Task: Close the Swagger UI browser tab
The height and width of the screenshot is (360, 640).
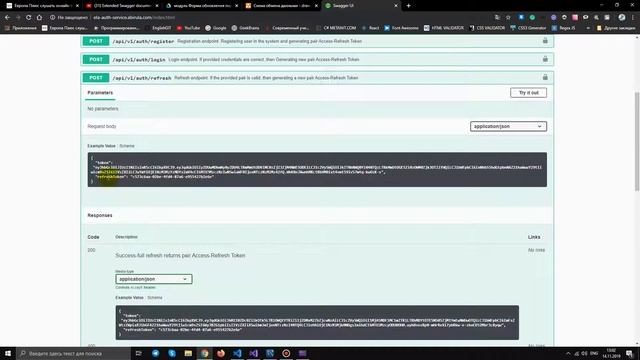Action: (x=396, y=6)
